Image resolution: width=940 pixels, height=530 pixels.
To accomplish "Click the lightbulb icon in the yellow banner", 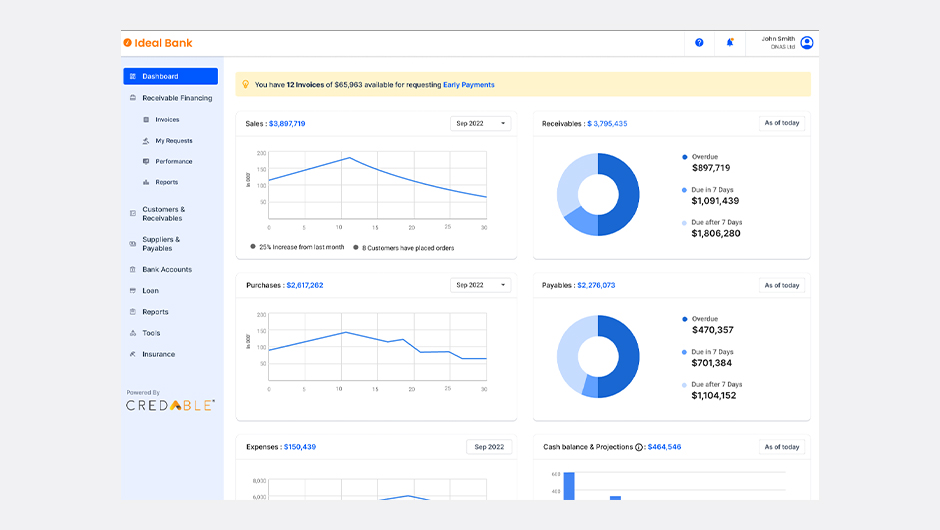I will click(x=246, y=85).
